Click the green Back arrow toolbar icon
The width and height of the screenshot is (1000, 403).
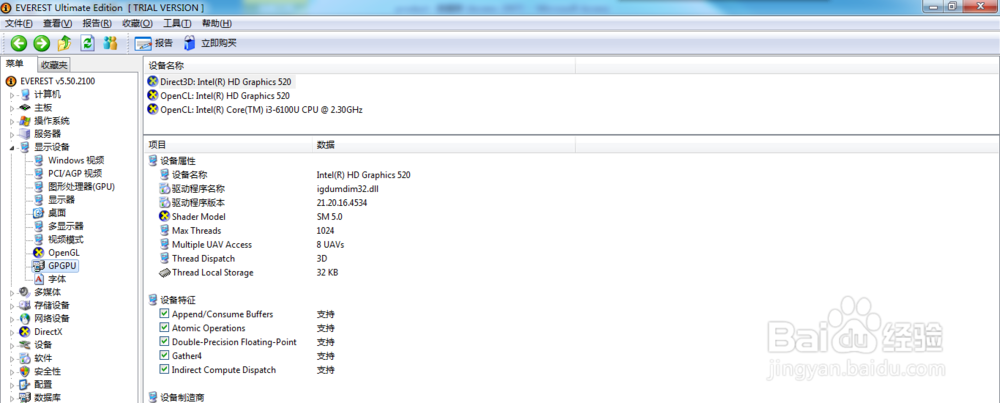tap(18, 43)
